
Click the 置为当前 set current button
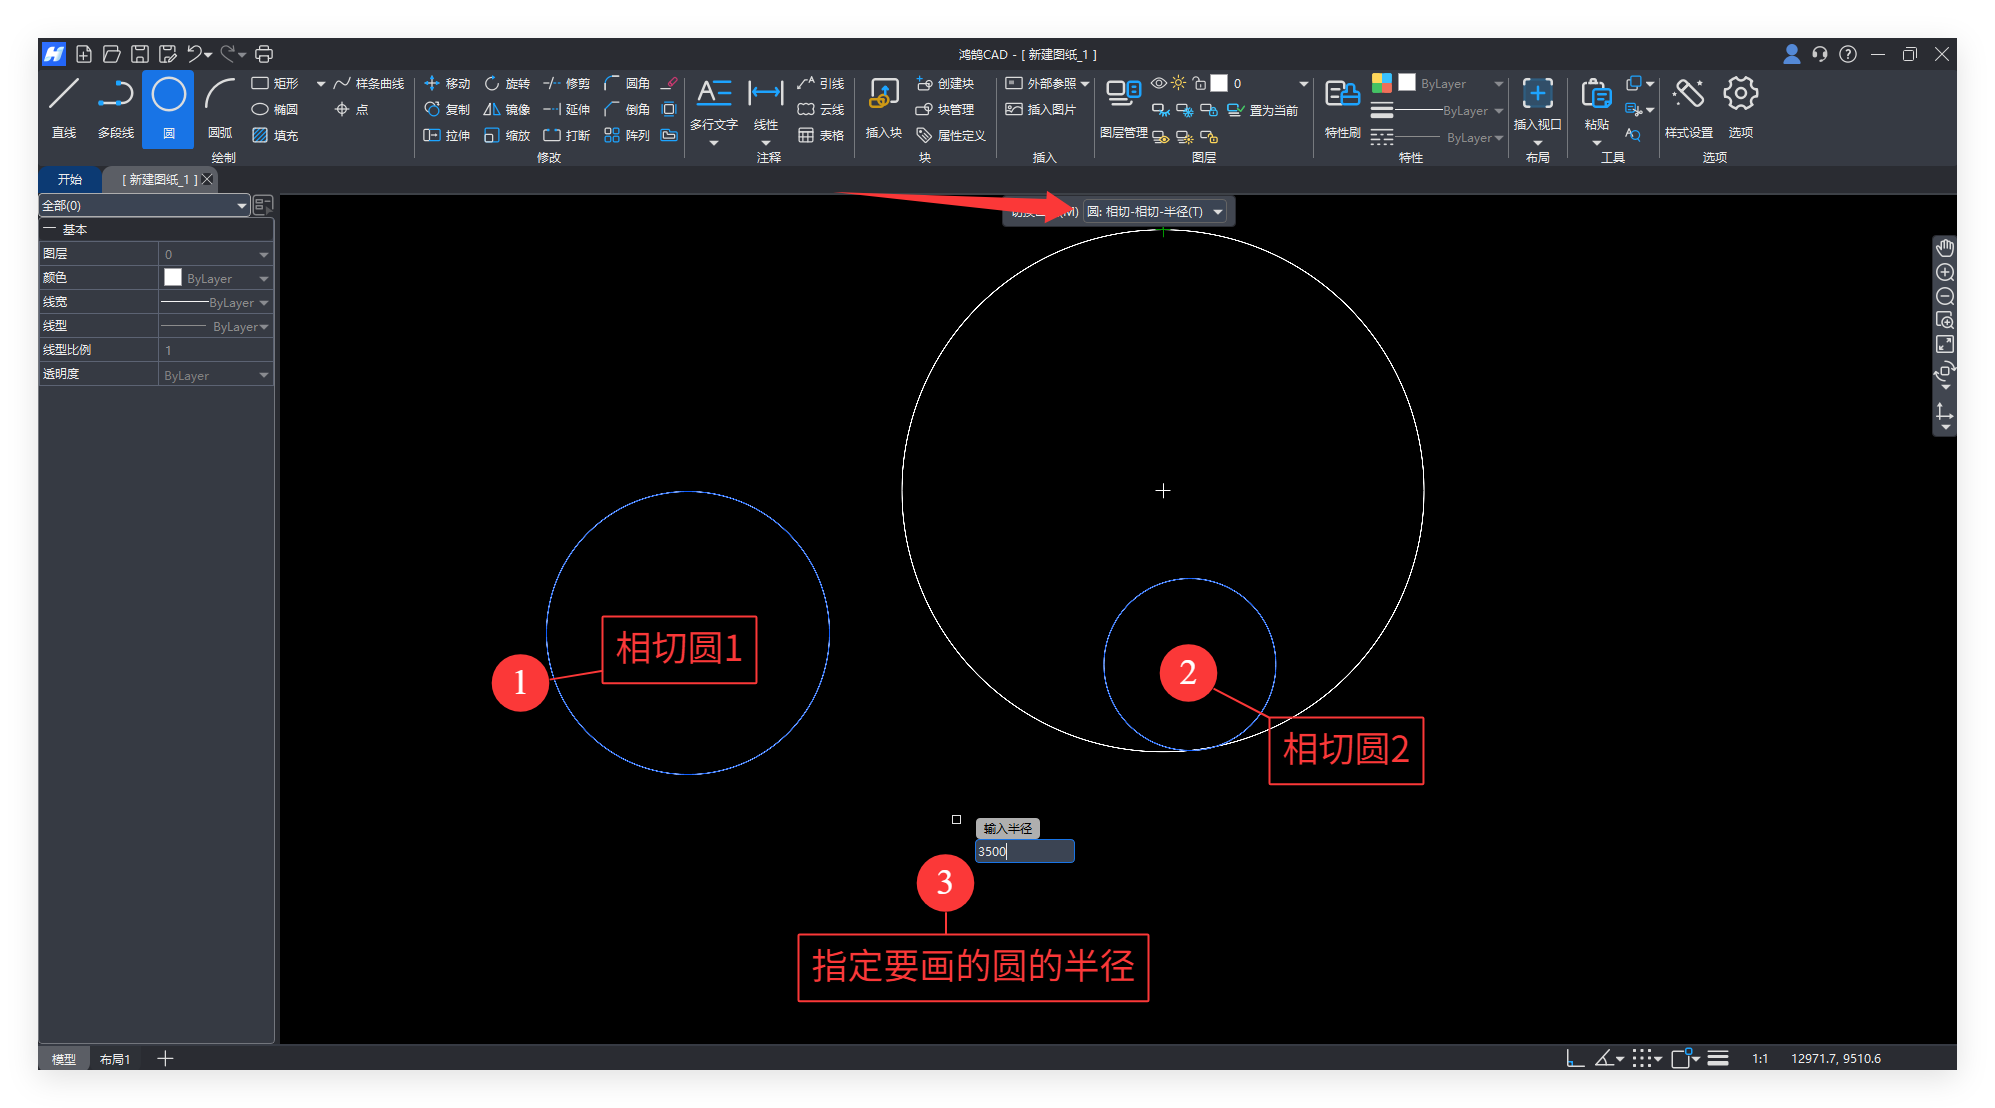[1263, 110]
